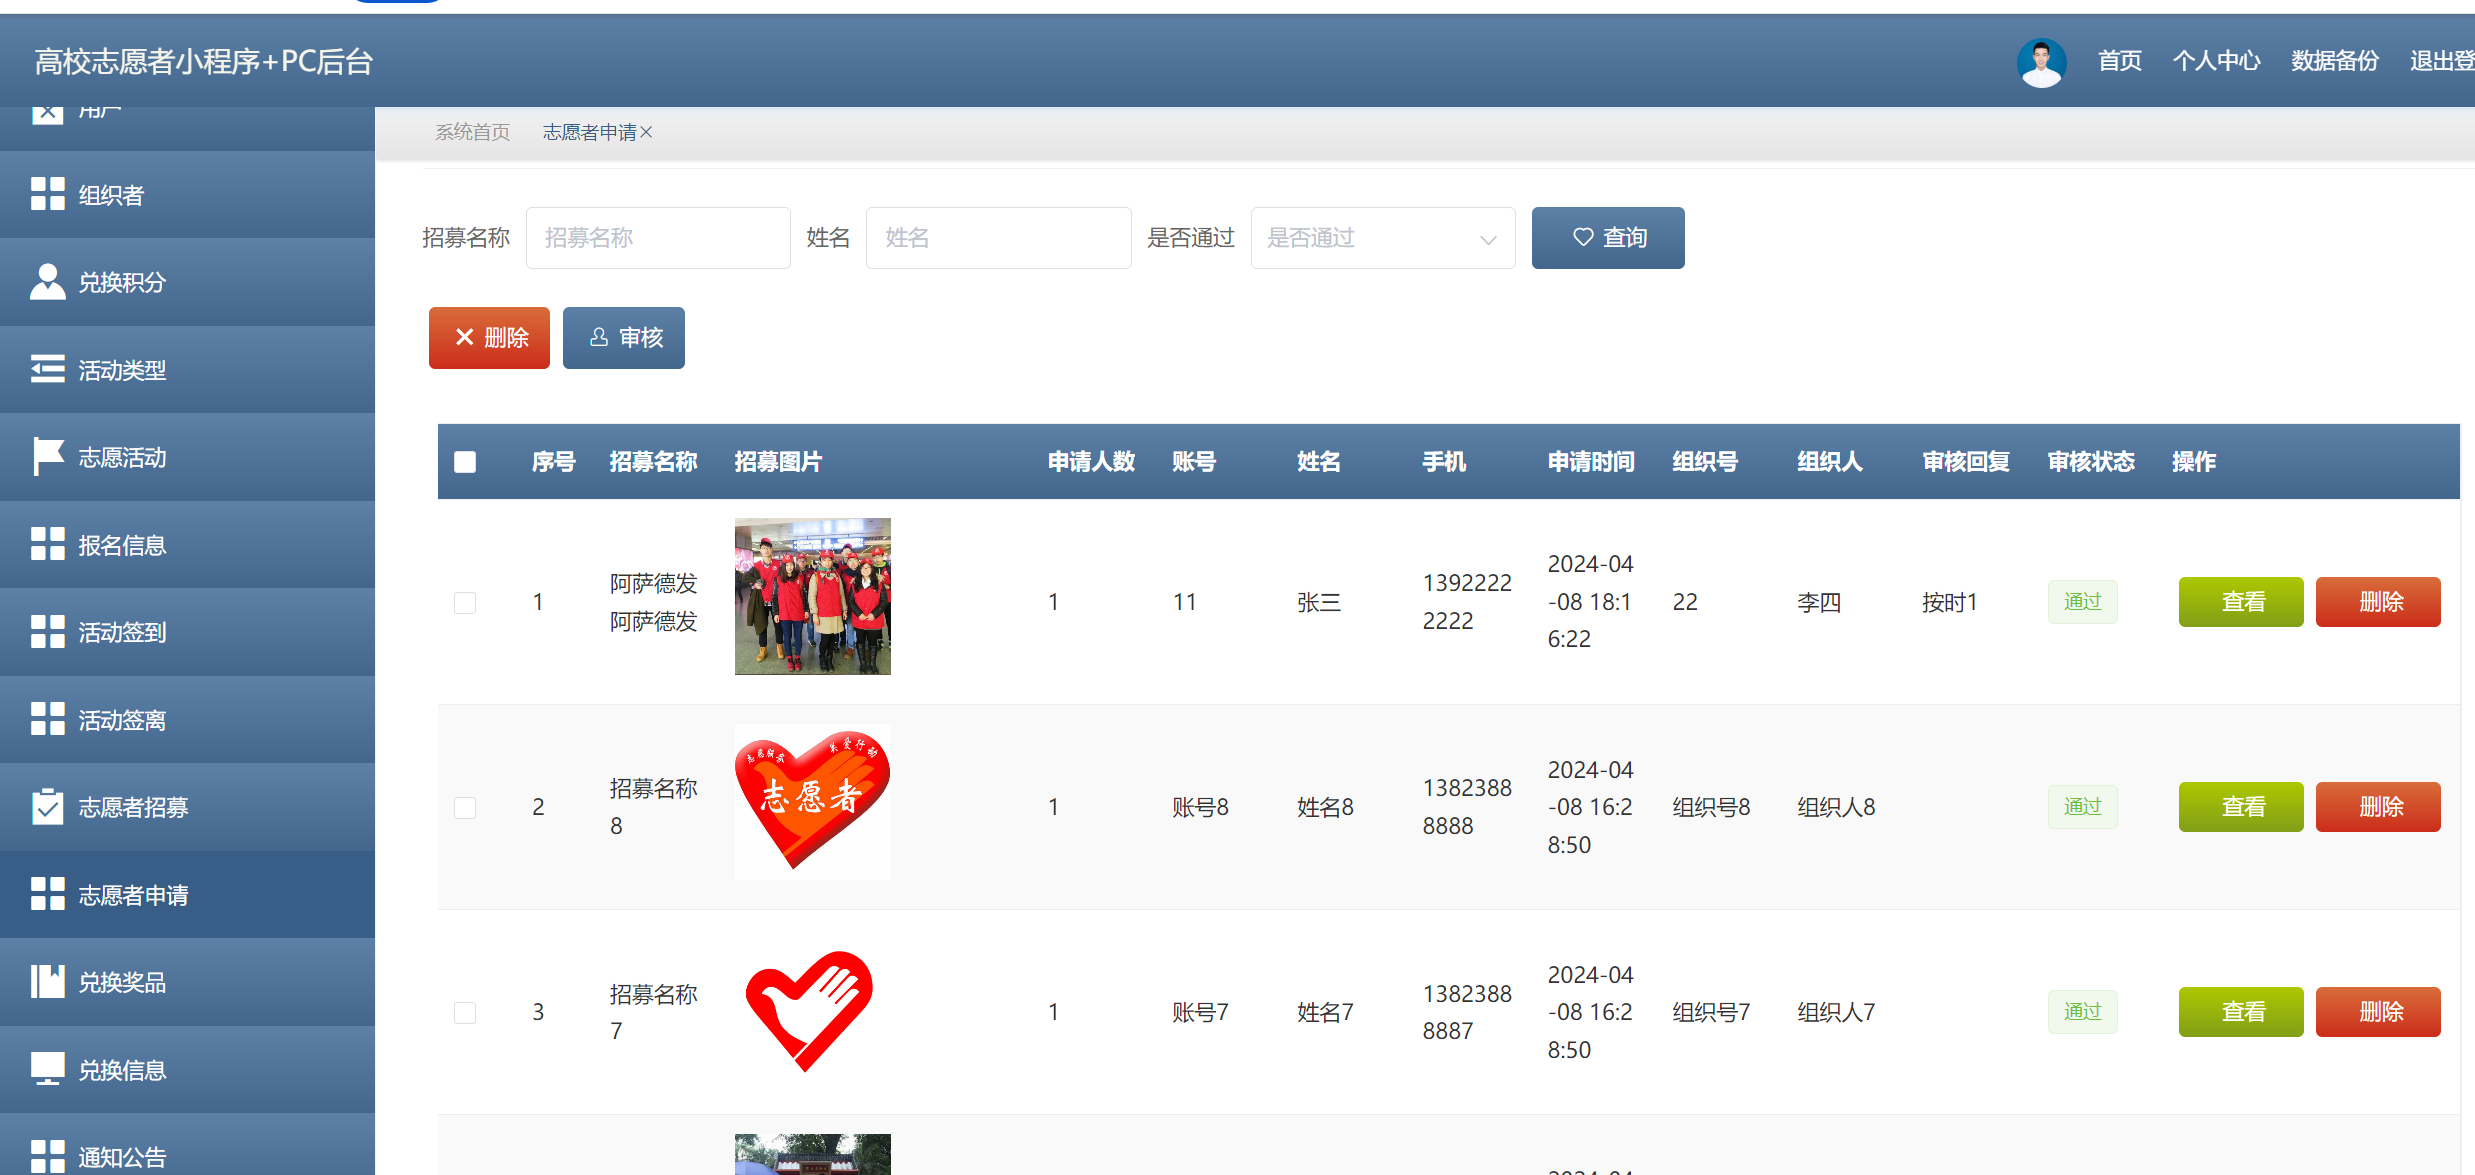Click the person icon on 审核 button

599,337
